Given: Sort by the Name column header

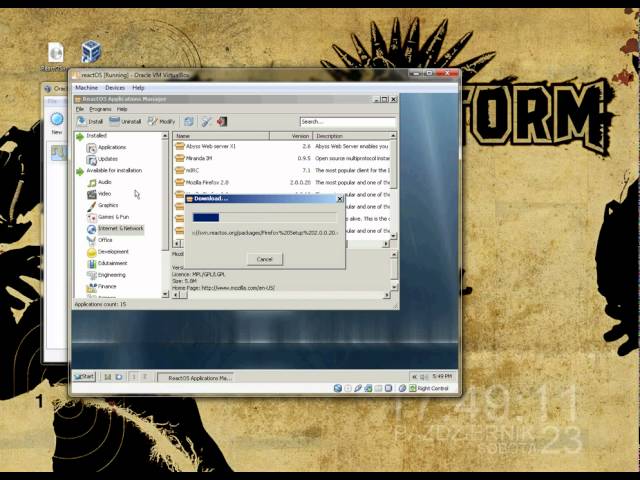Looking at the screenshot, I should tap(221, 136).
